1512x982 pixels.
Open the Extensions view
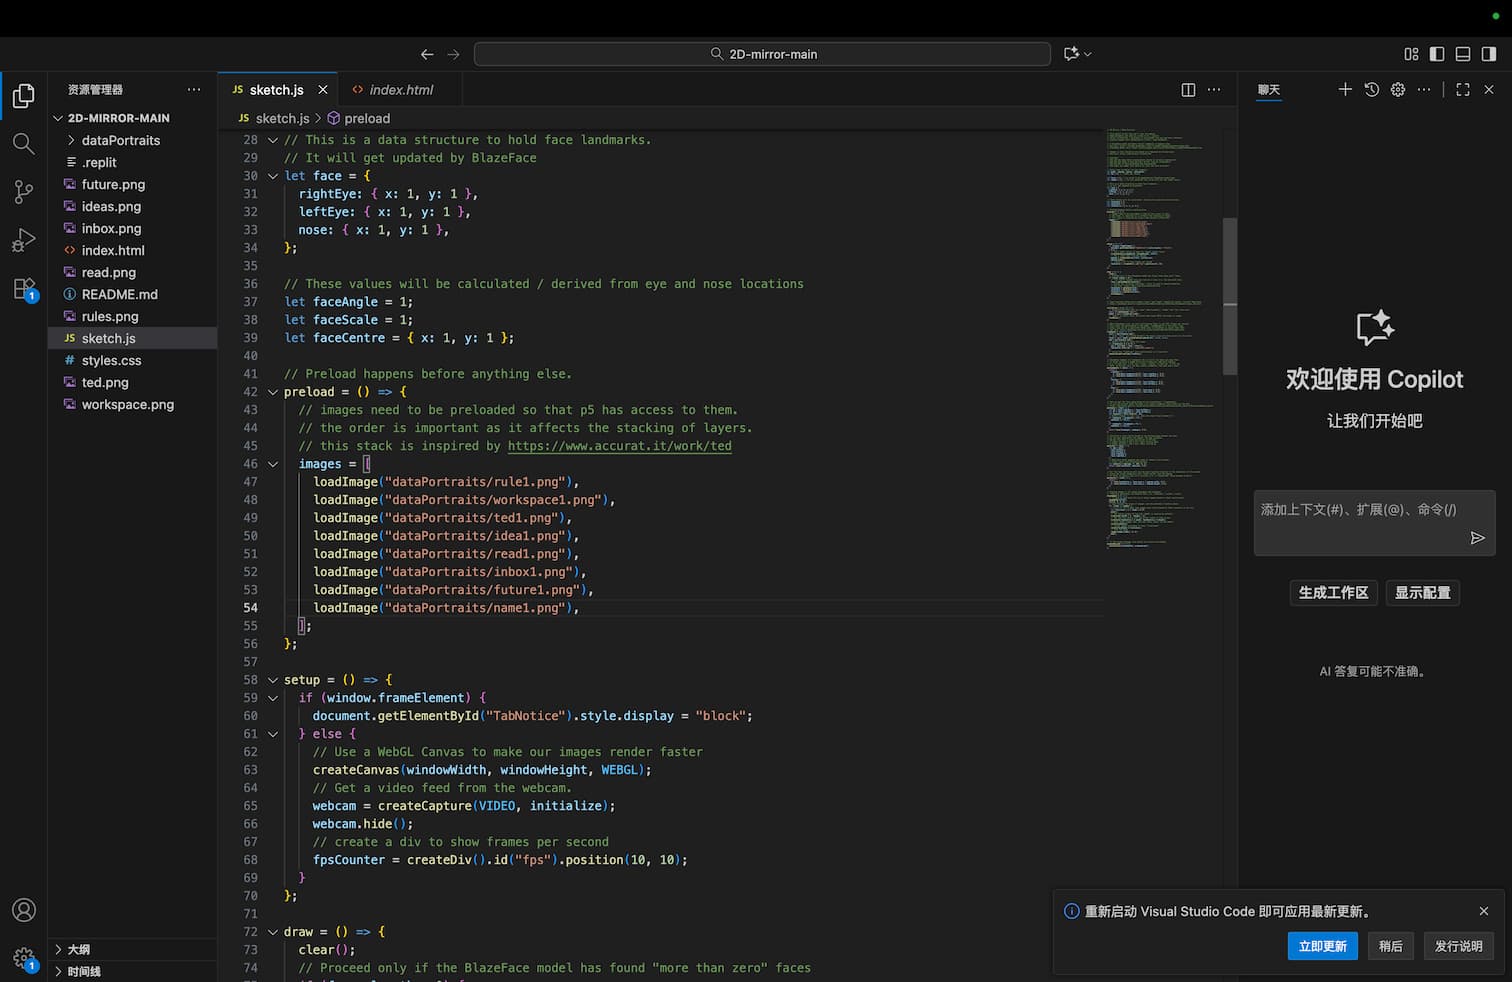[23, 289]
